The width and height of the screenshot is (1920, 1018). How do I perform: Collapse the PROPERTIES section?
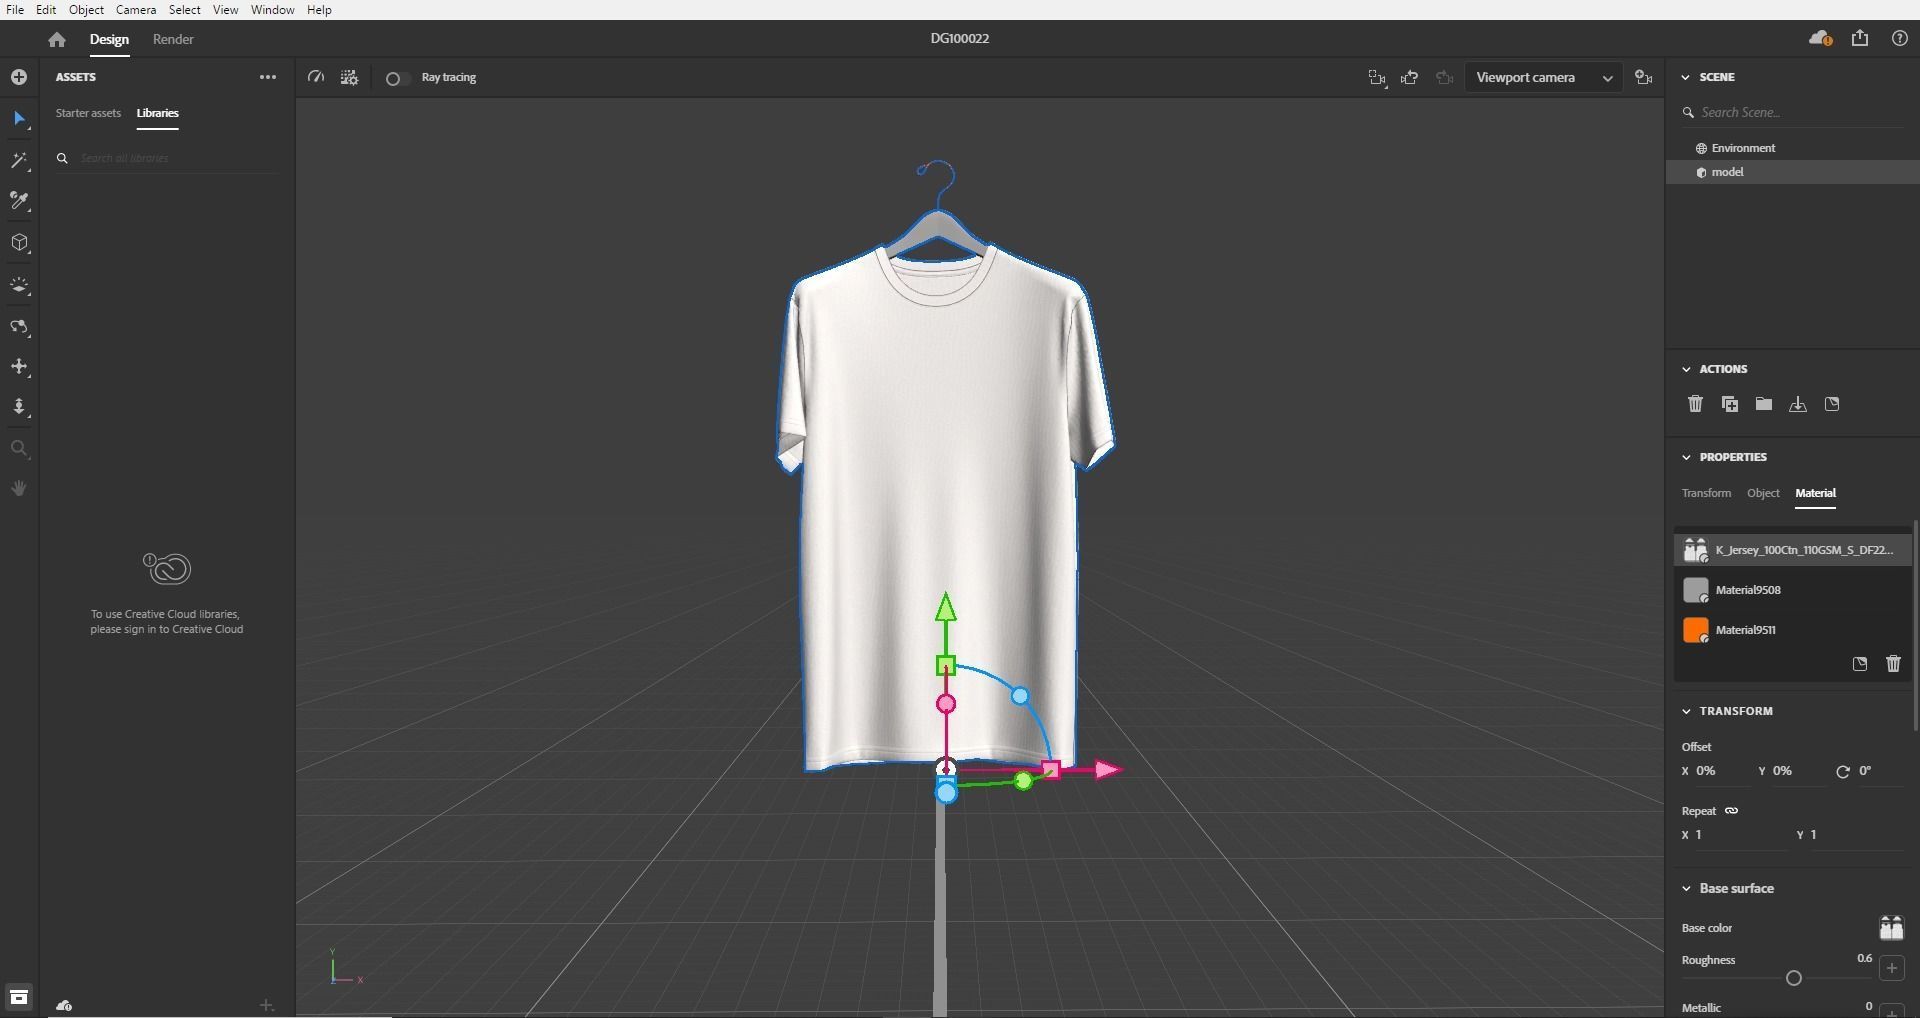pyautogui.click(x=1686, y=457)
